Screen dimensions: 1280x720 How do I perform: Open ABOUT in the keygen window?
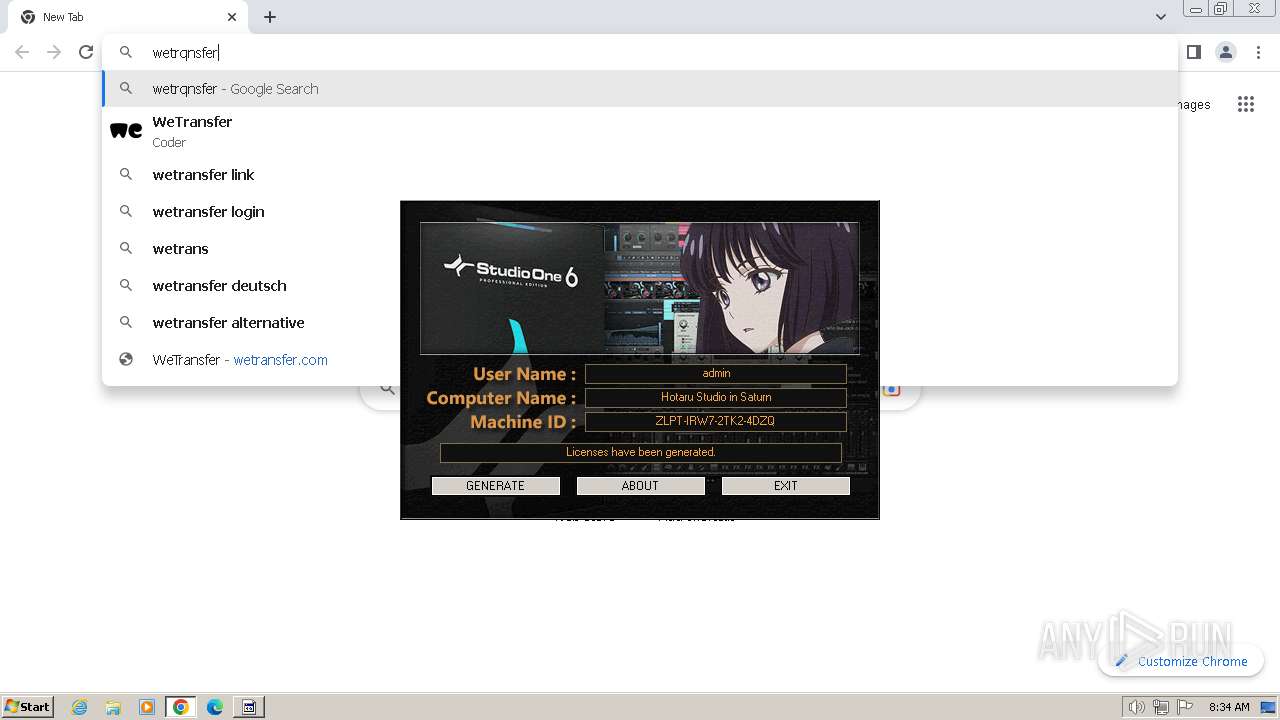(640, 486)
